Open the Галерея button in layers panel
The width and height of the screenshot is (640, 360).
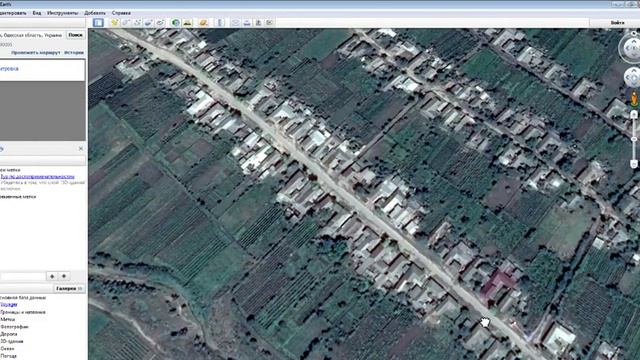point(69,289)
